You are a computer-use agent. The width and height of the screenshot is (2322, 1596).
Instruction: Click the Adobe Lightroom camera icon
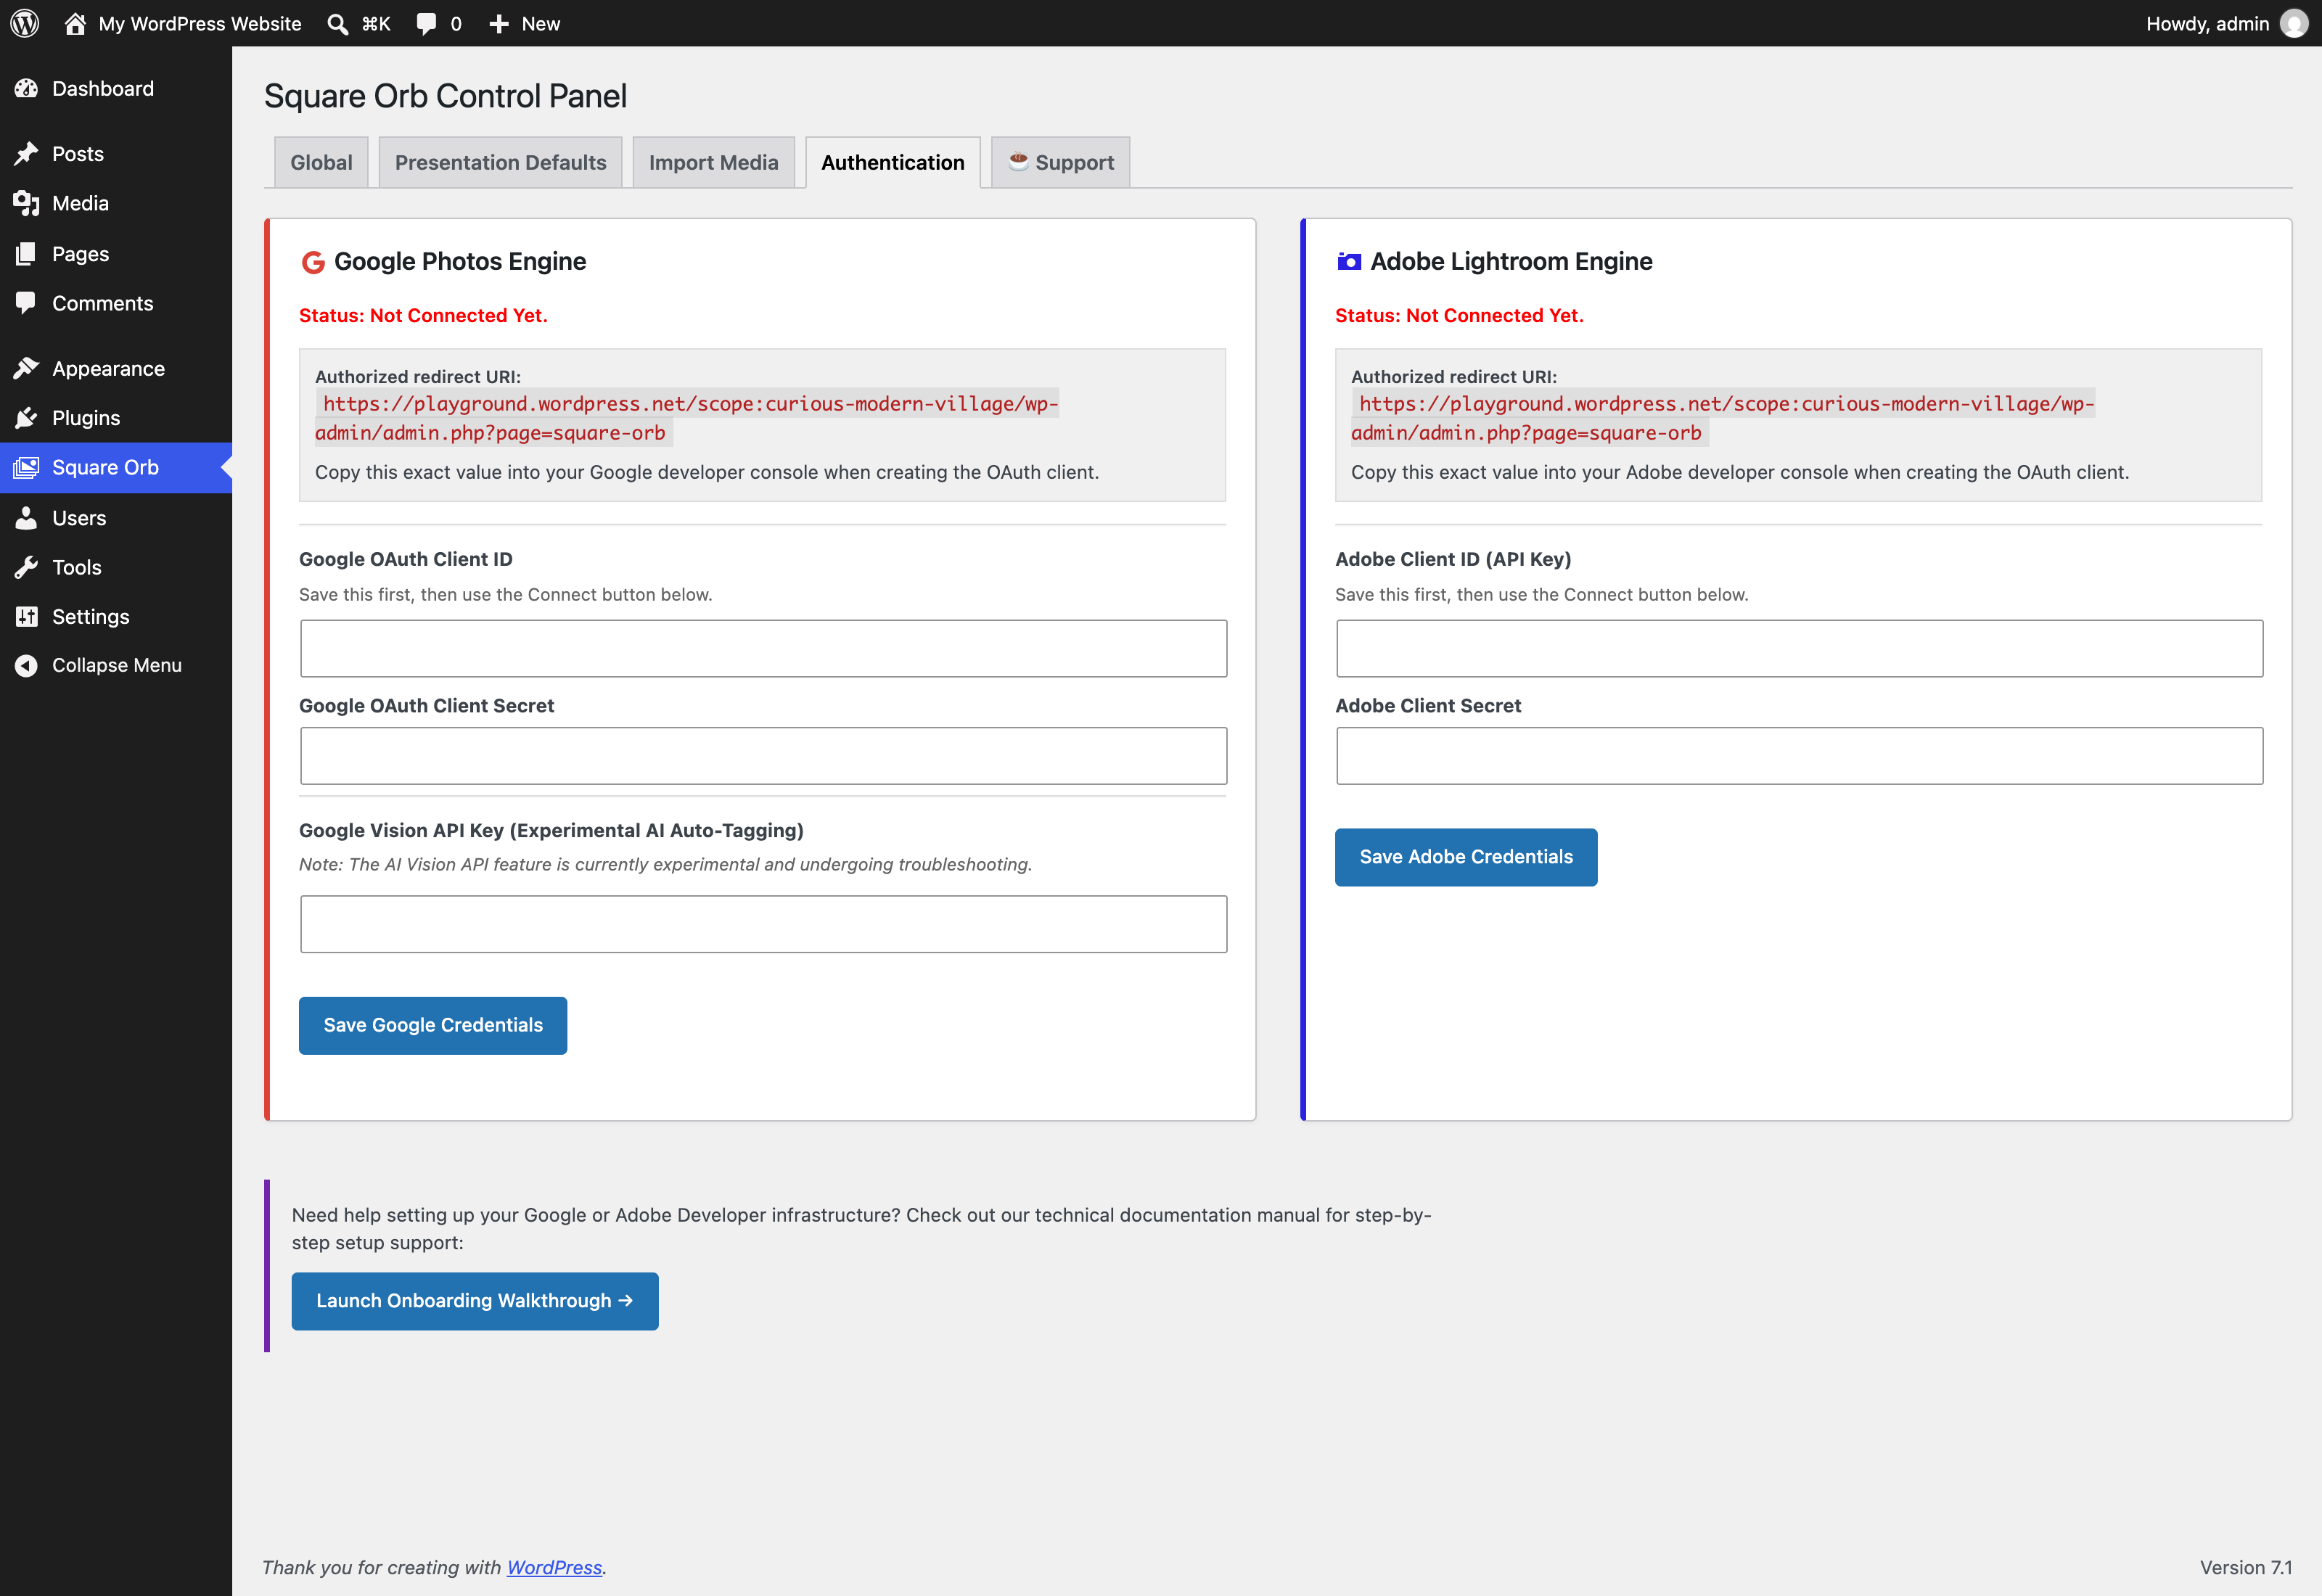click(1349, 261)
